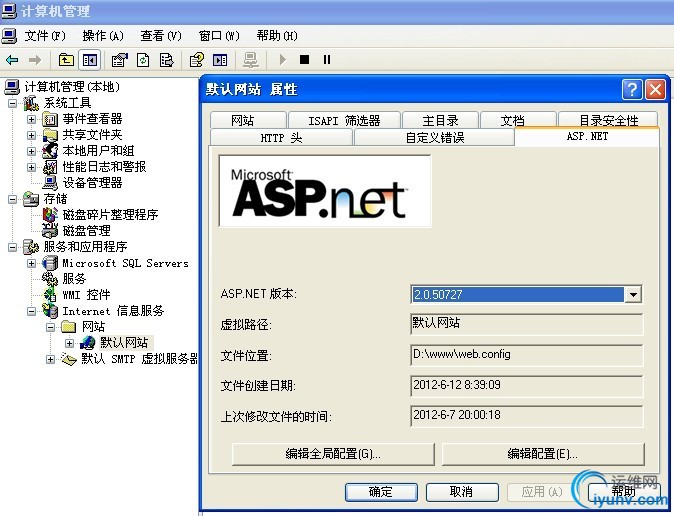This screenshot has width=674, height=516.
Task: Open the 文件(F) menu
Action: pyautogui.click(x=45, y=36)
